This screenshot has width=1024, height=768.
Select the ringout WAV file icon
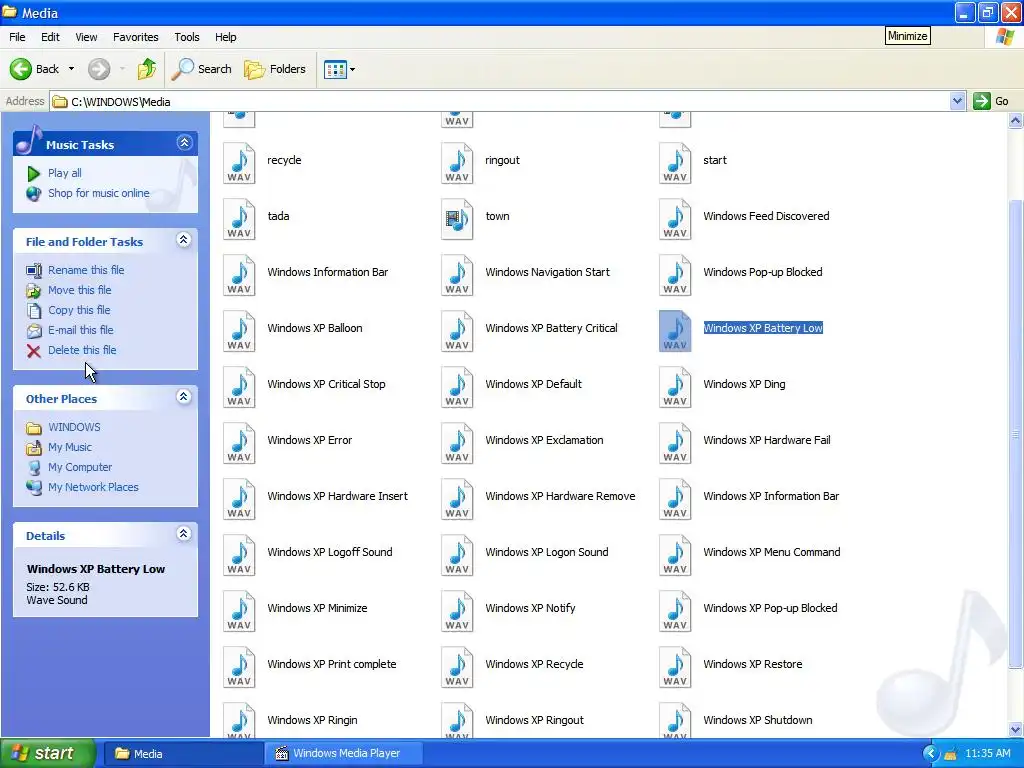pos(457,163)
